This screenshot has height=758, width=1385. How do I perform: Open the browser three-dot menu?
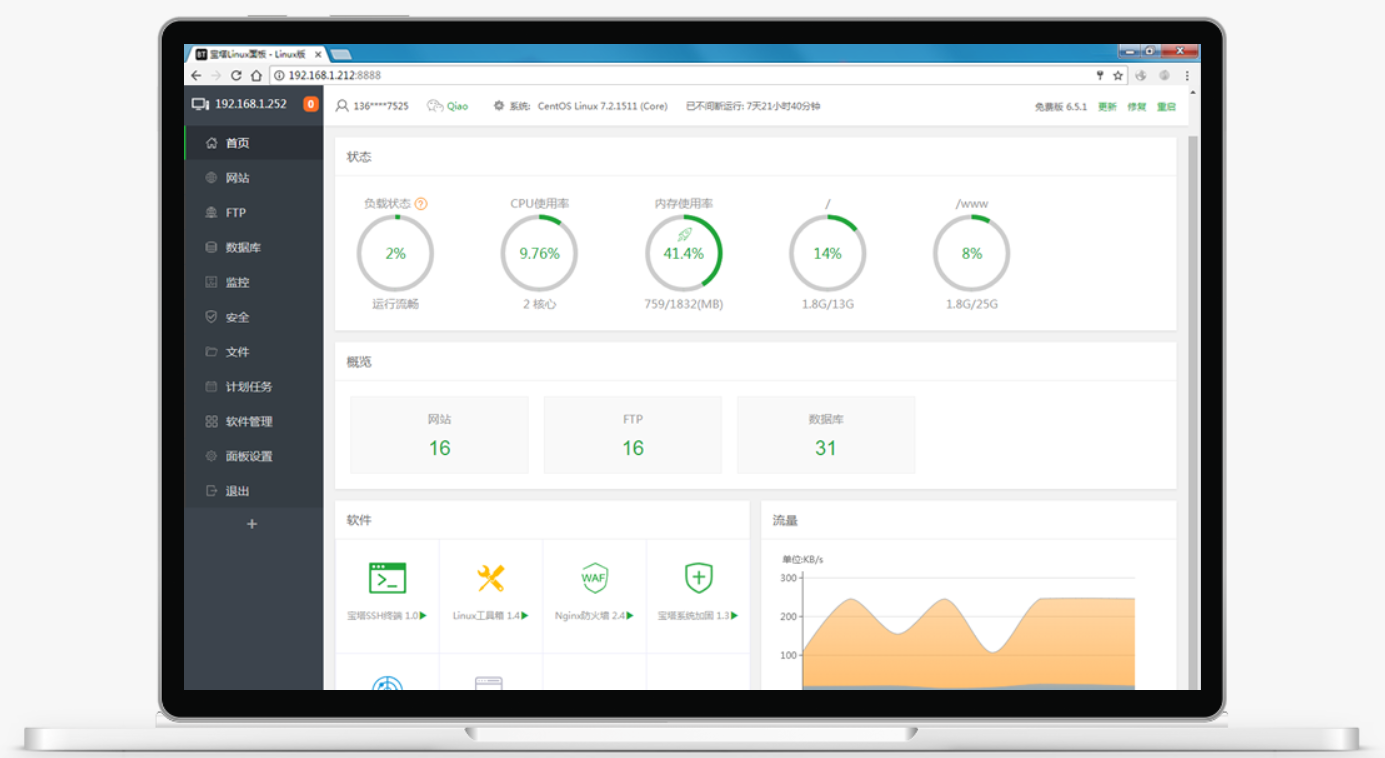pyautogui.click(x=1188, y=75)
